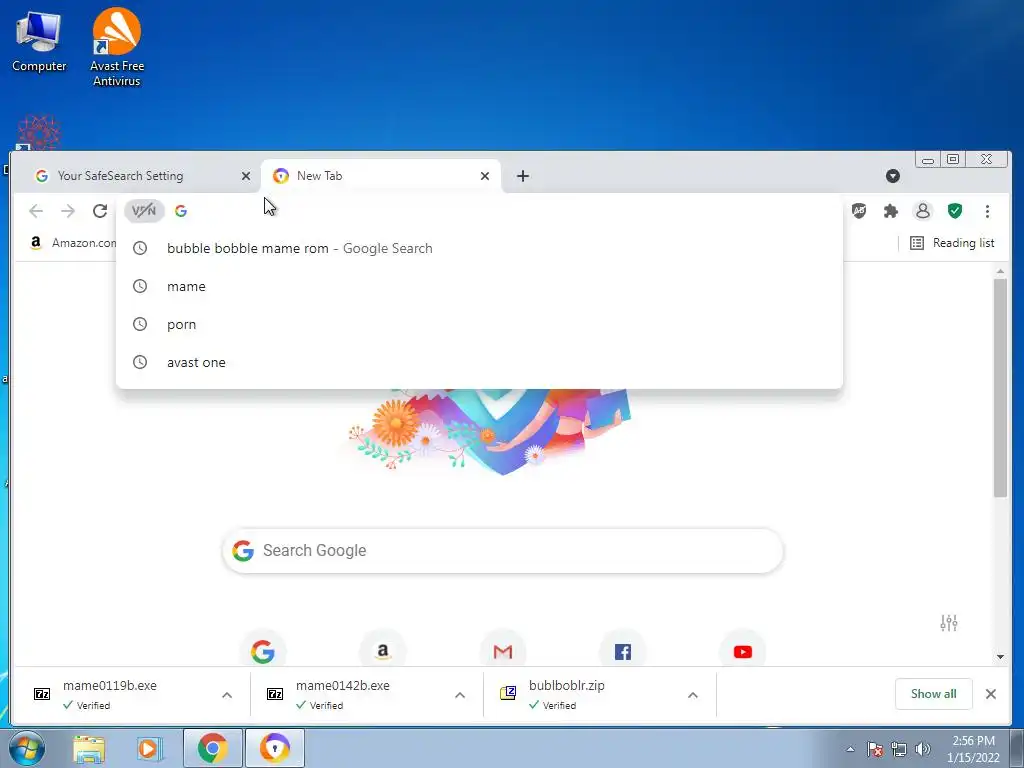
Task: Expand options for mame0142b.exe download
Action: 460,695
